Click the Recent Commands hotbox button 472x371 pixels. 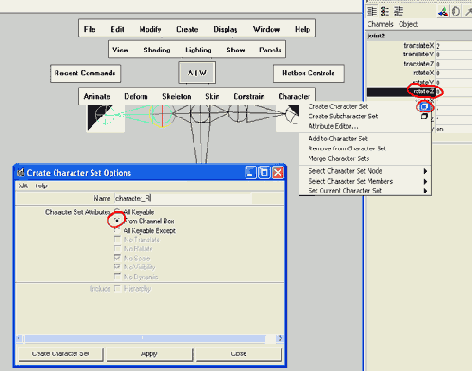click(85, 73)
